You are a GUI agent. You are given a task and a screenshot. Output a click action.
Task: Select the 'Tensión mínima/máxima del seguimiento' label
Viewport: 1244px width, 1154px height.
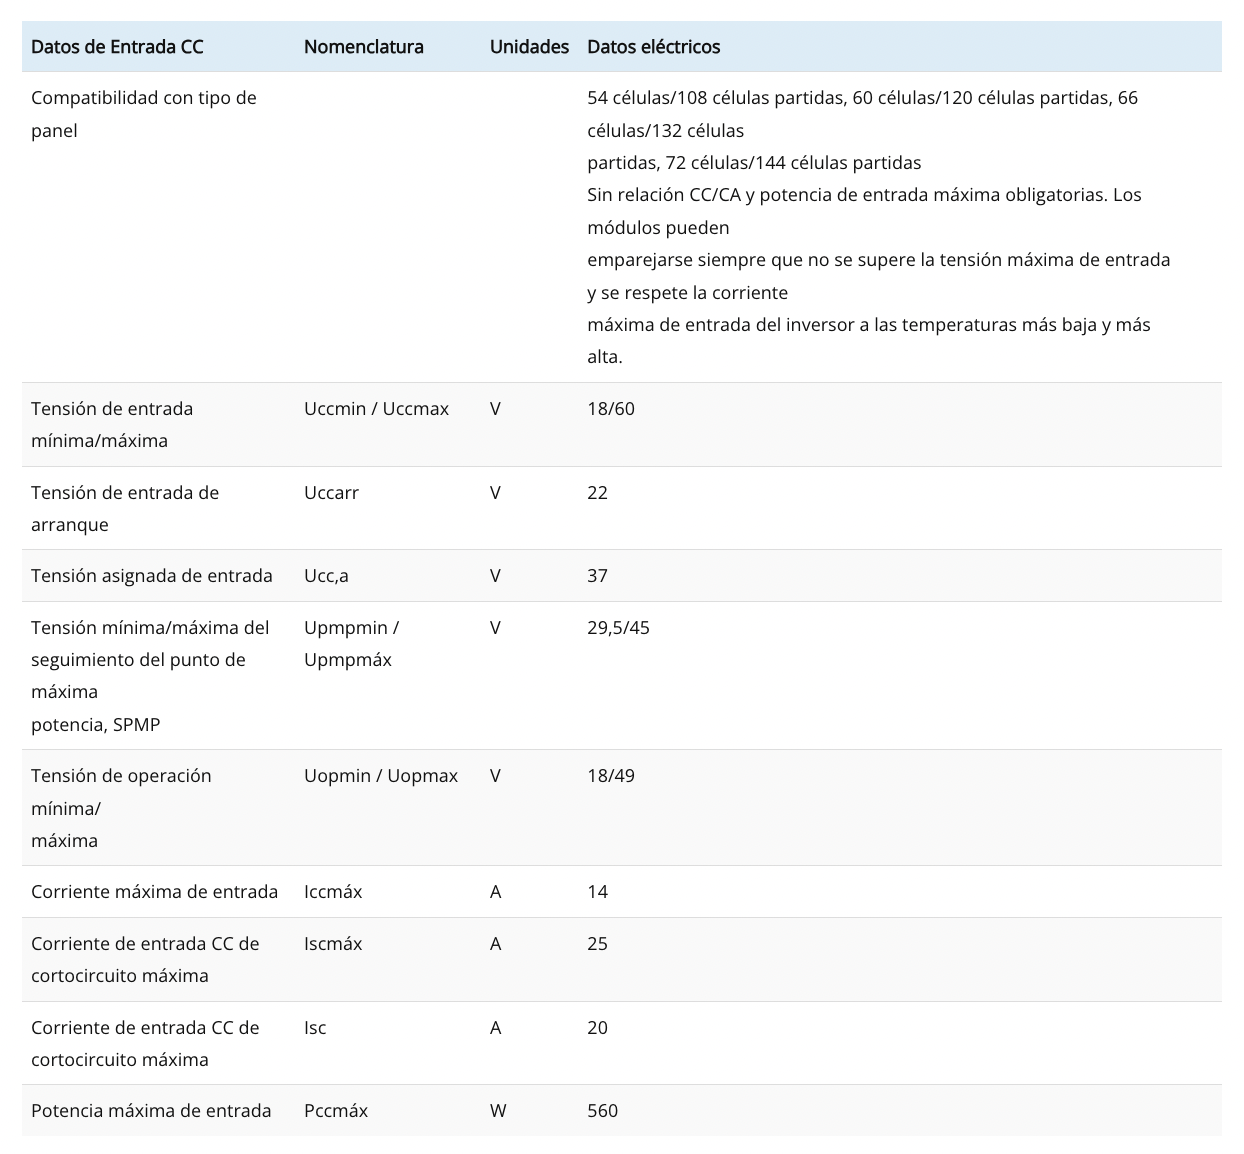click(x=150, y=676)
